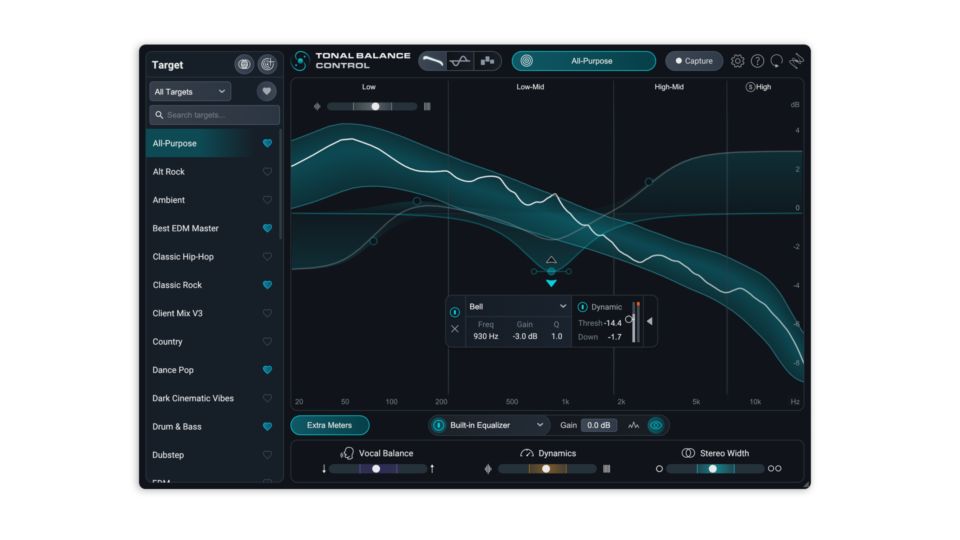Open the All-Purpose target selector
This screenshot has width=960, height=540.
tap(583, 61)
